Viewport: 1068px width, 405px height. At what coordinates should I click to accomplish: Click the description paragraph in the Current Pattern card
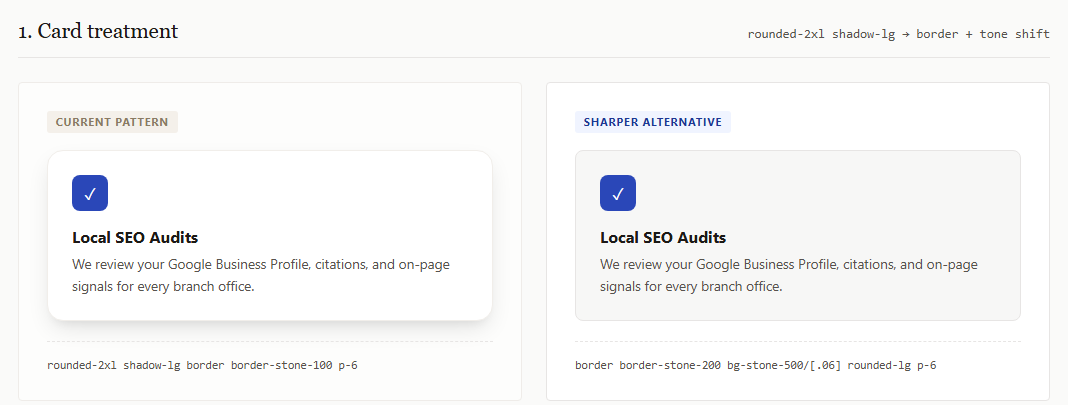(x=261, y=275)
